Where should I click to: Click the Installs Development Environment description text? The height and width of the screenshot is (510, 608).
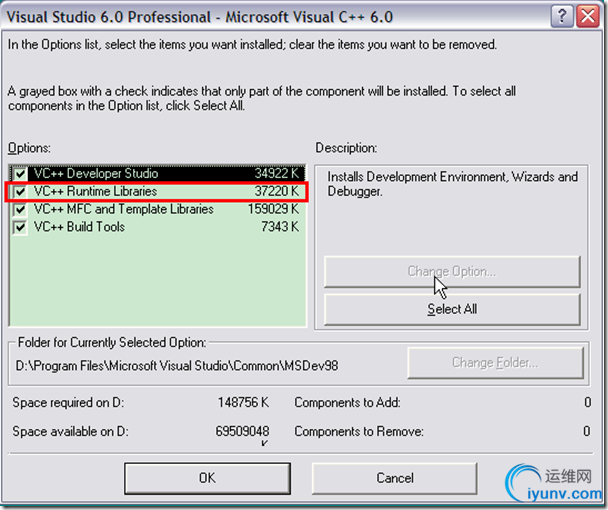453,184
